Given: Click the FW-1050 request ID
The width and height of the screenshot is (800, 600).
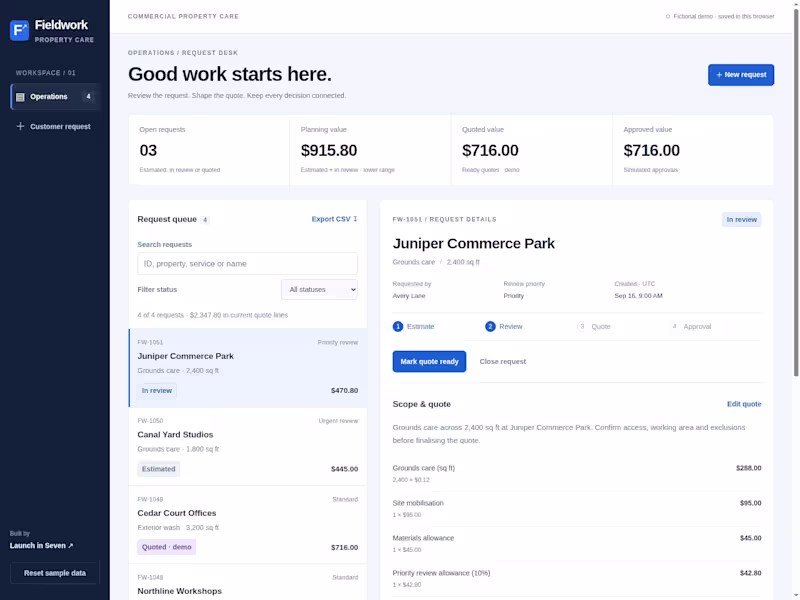Looking at the screenshot, I should [150, 421].
